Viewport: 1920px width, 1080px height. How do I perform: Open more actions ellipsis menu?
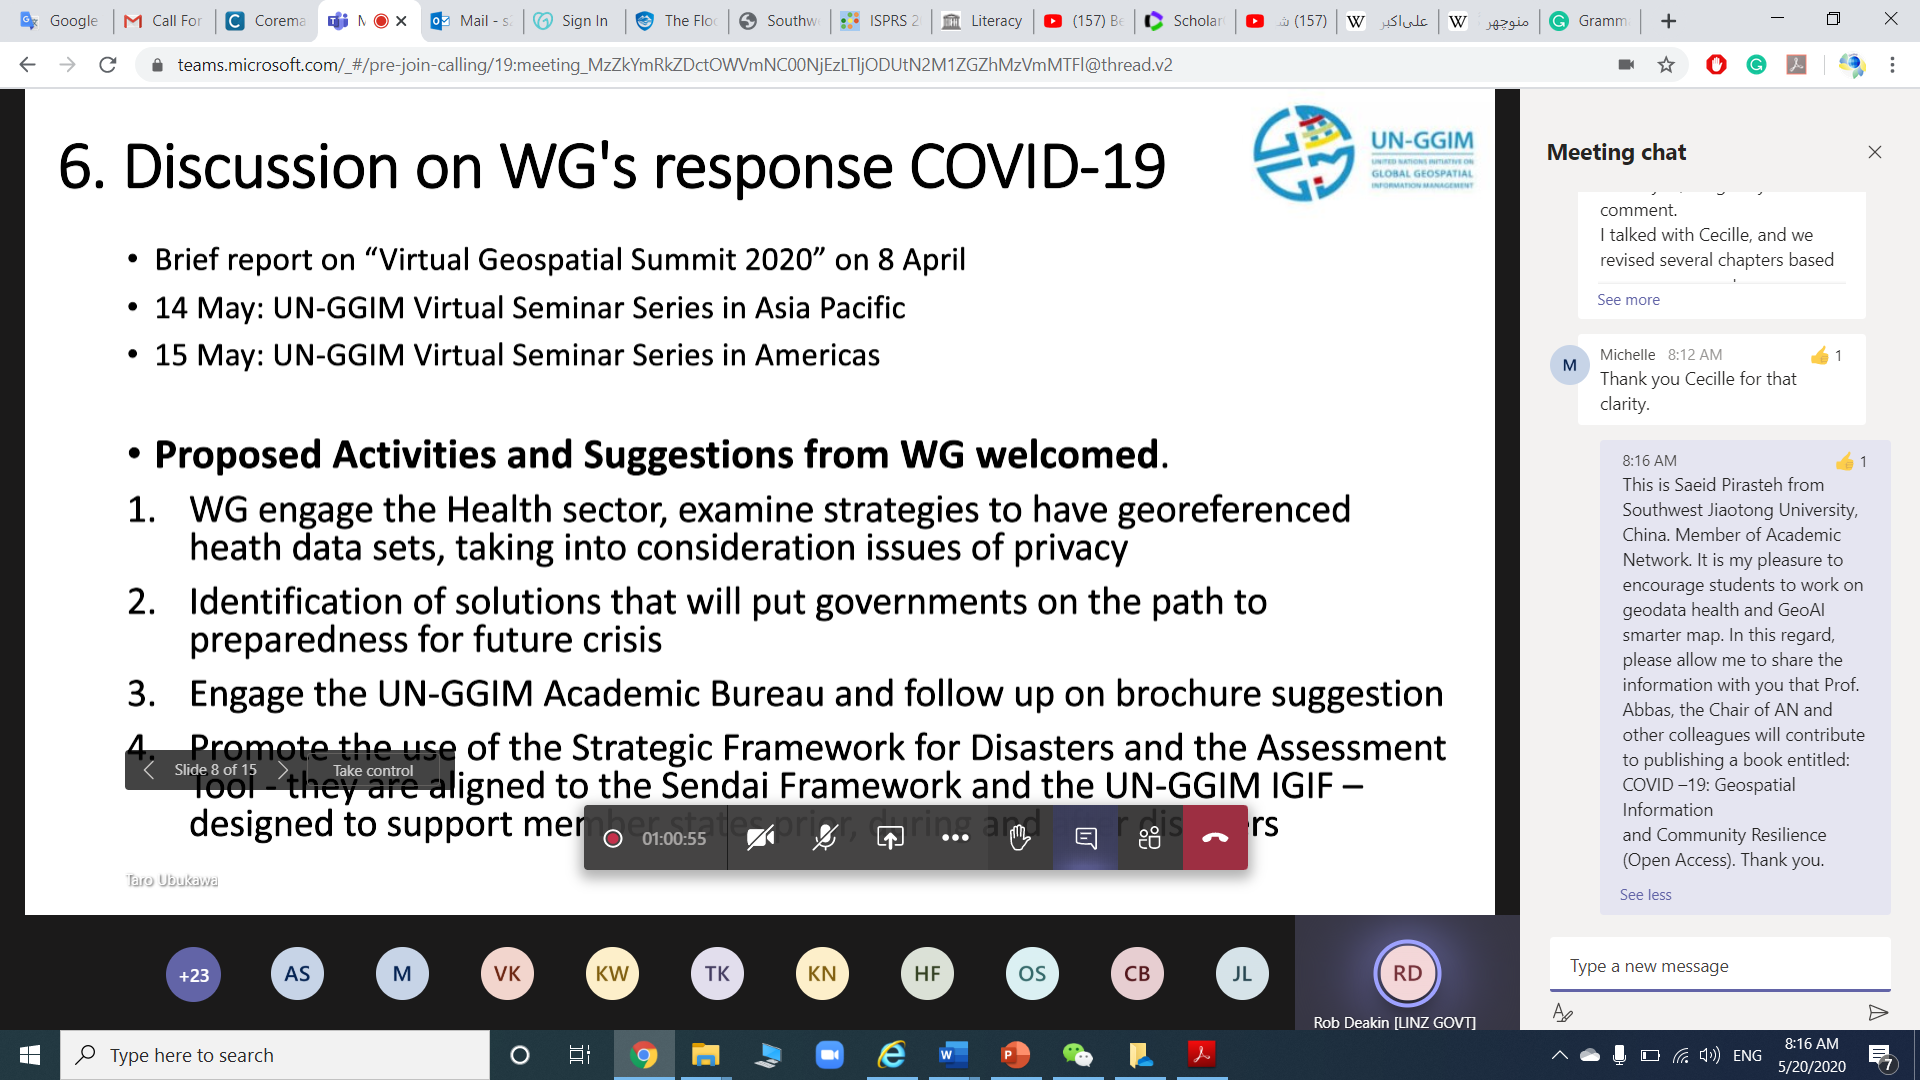(x=954, y=838)
